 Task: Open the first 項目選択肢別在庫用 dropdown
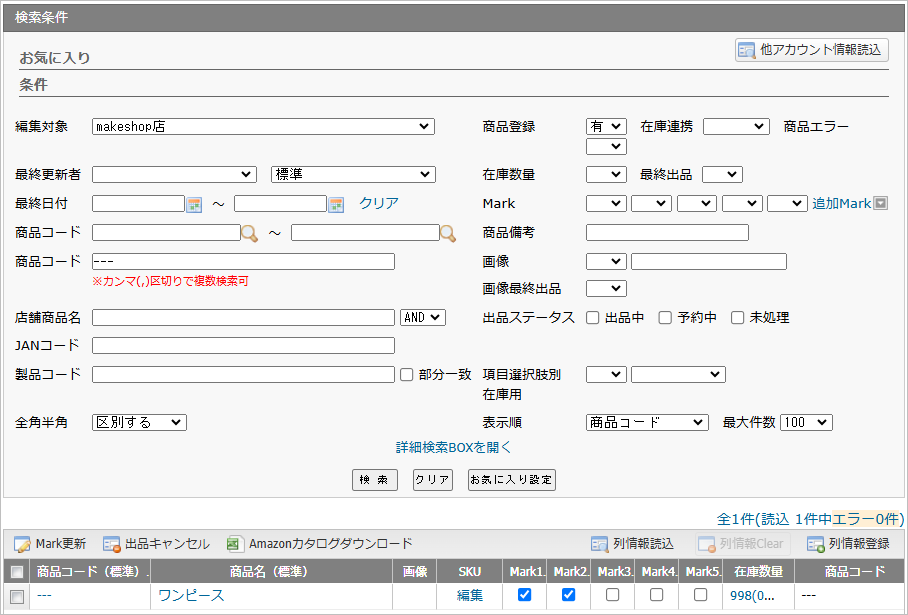click(606, 374)
